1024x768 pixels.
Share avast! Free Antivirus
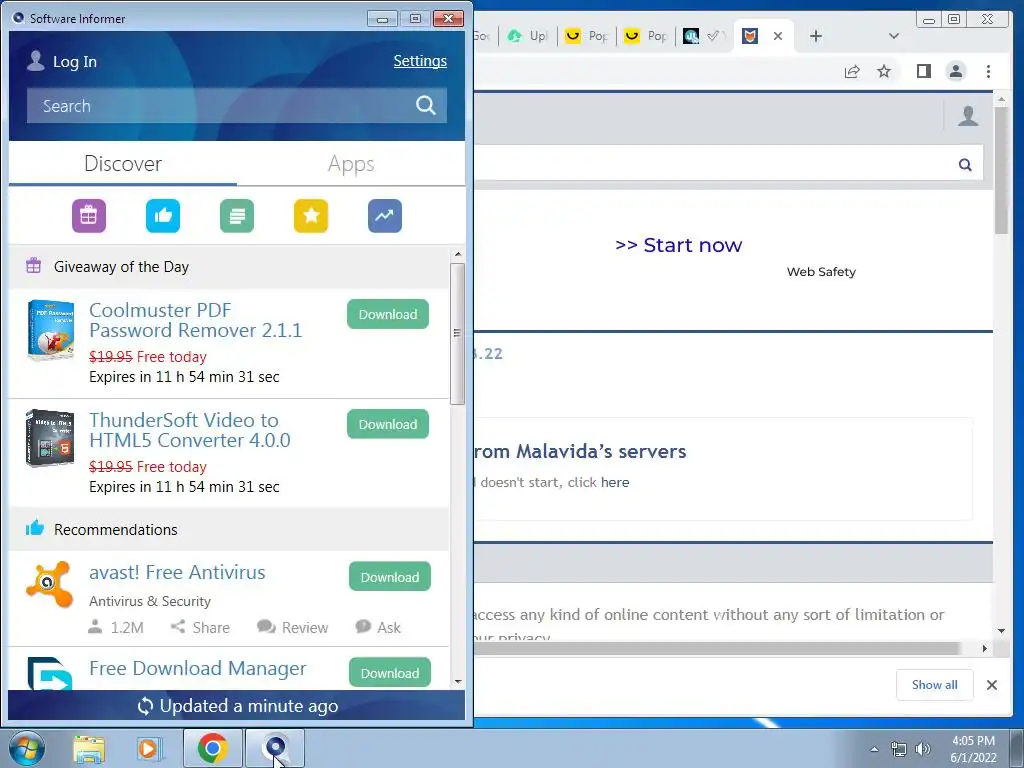[200, 628]
